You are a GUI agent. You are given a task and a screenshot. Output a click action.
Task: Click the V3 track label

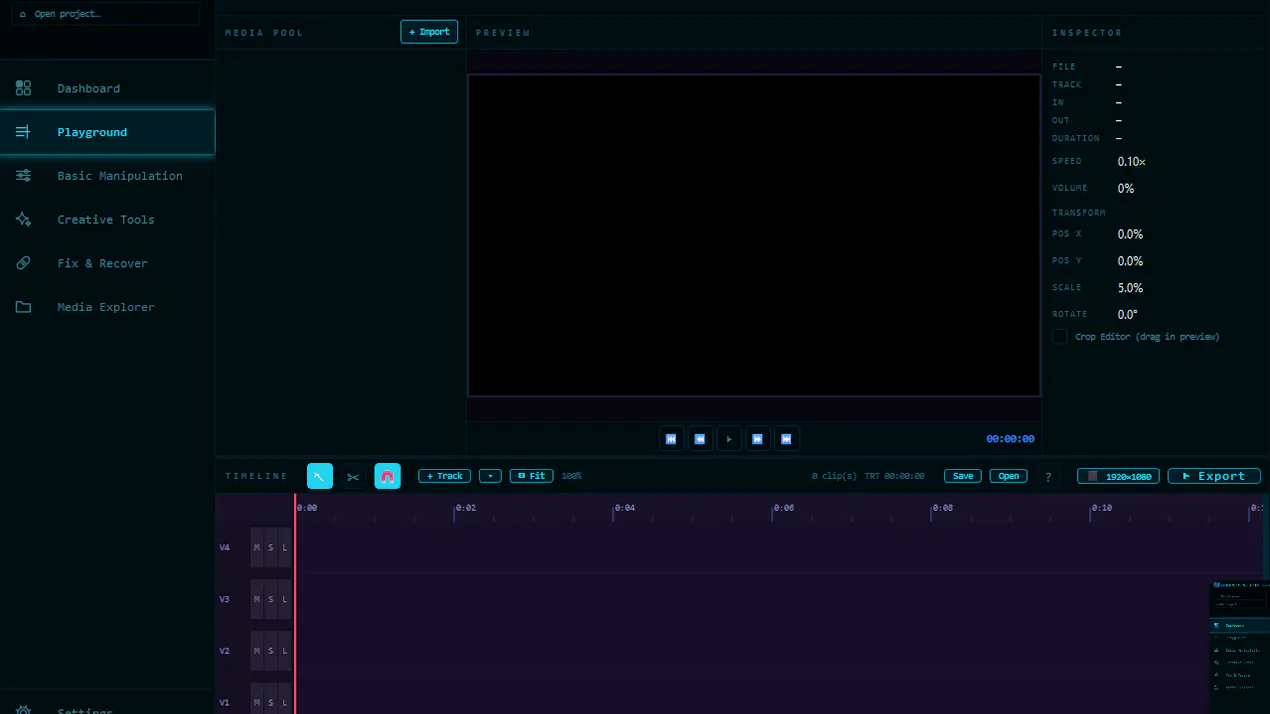[225, 600]
